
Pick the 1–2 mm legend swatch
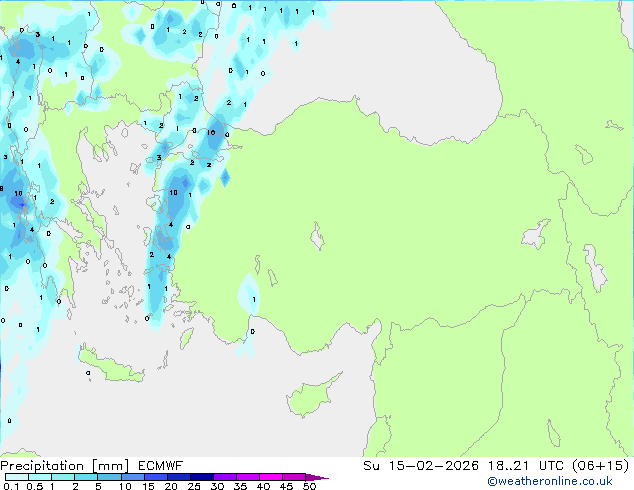pos(63,477)
